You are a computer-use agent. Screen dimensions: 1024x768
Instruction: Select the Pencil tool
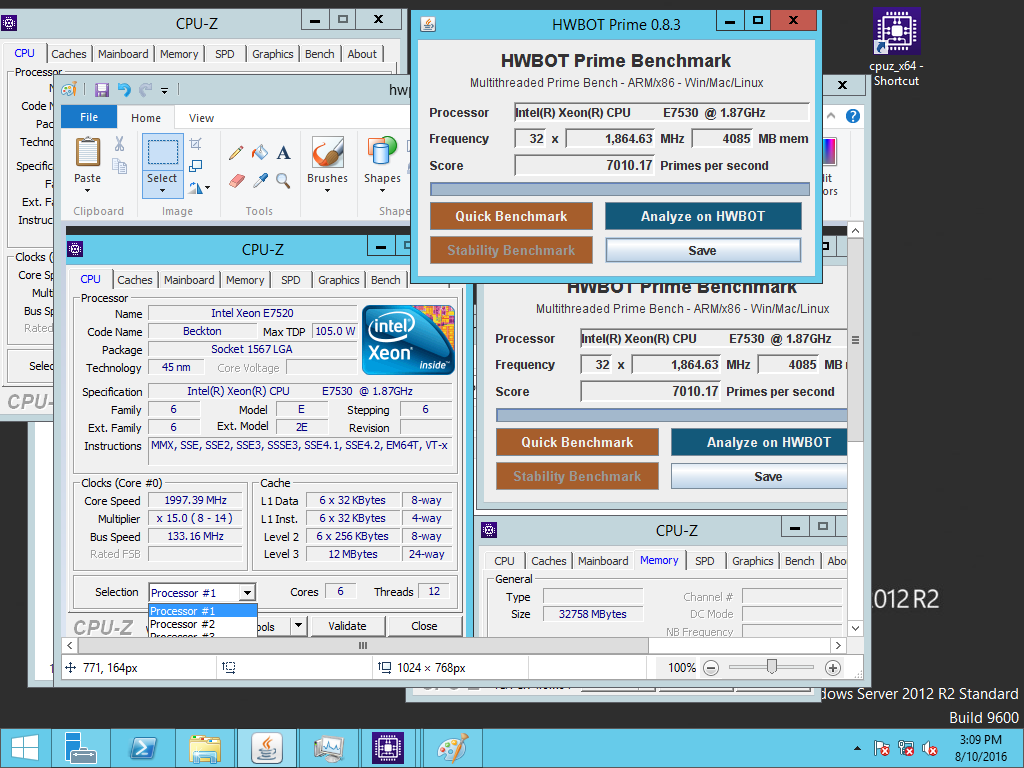tap(236, 153)
